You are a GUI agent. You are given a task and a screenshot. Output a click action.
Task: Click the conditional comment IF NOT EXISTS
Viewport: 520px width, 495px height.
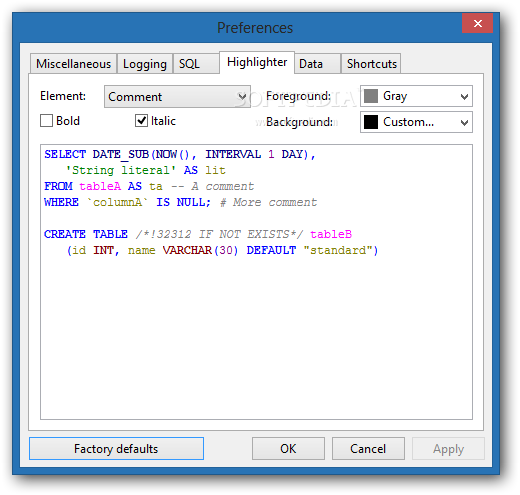click(220, 234)
